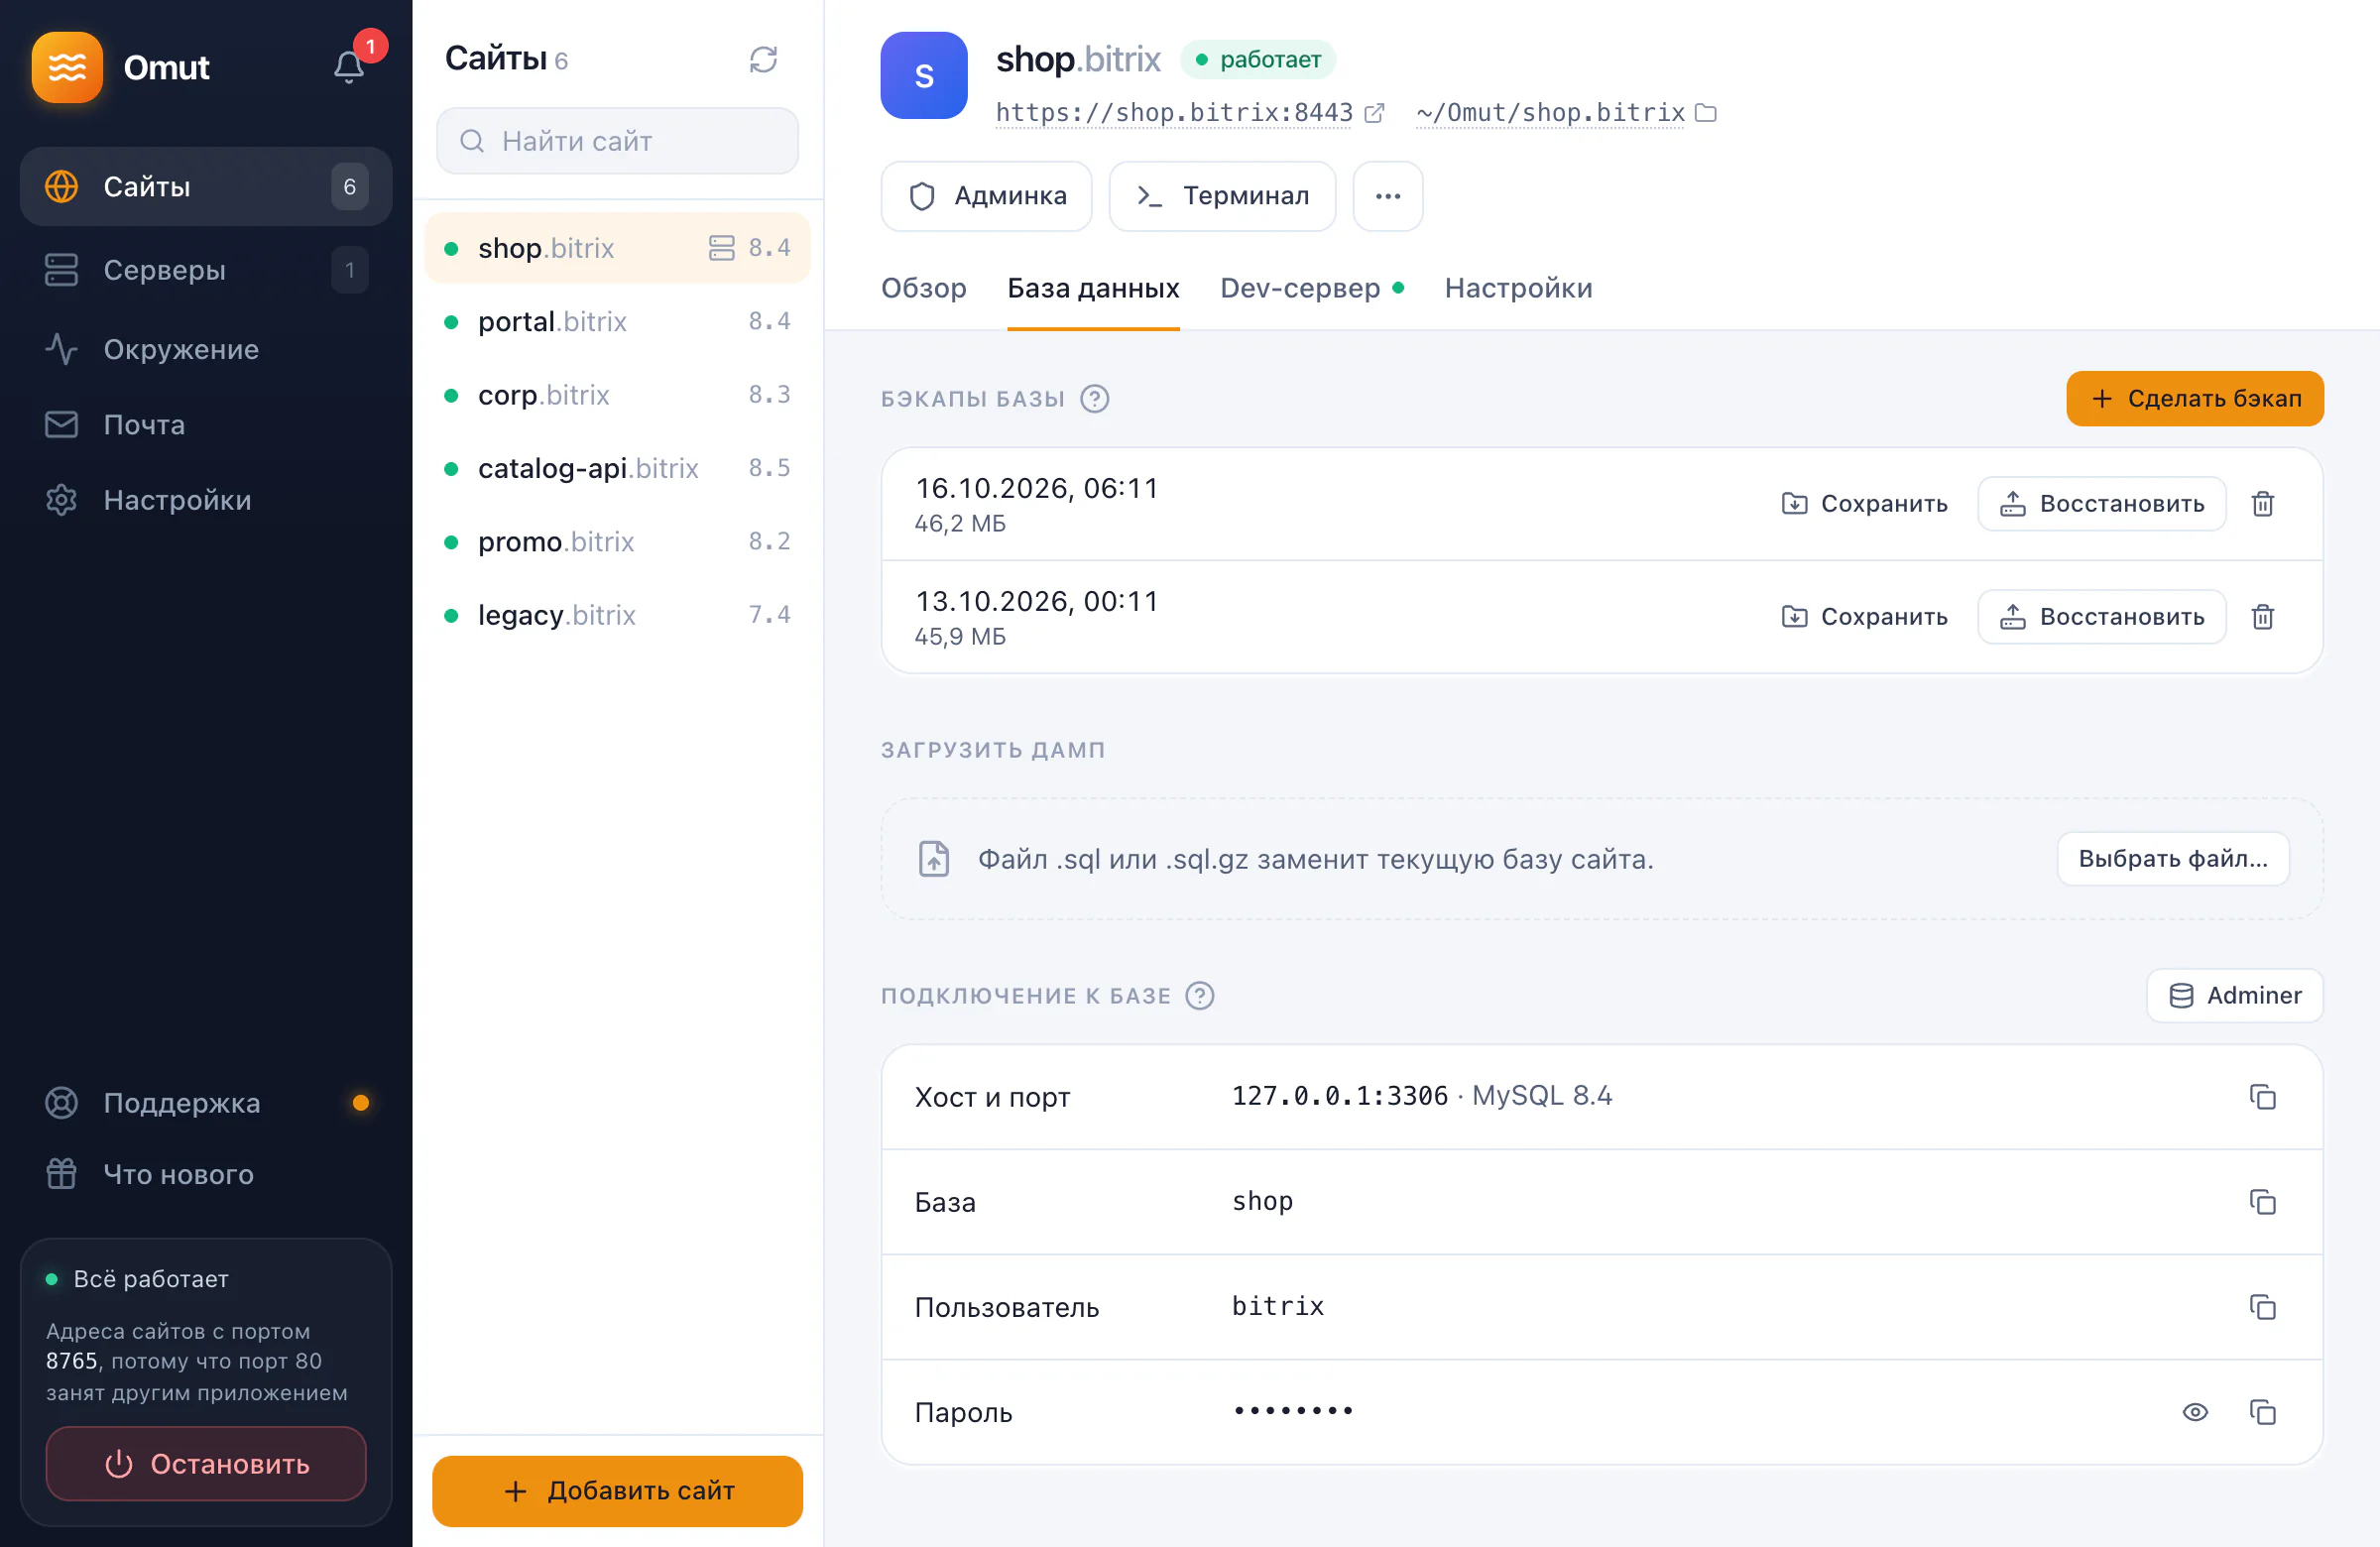
Task: Save the 13.10.2026 backup via Сохранить
Action: coord(1864,617)
